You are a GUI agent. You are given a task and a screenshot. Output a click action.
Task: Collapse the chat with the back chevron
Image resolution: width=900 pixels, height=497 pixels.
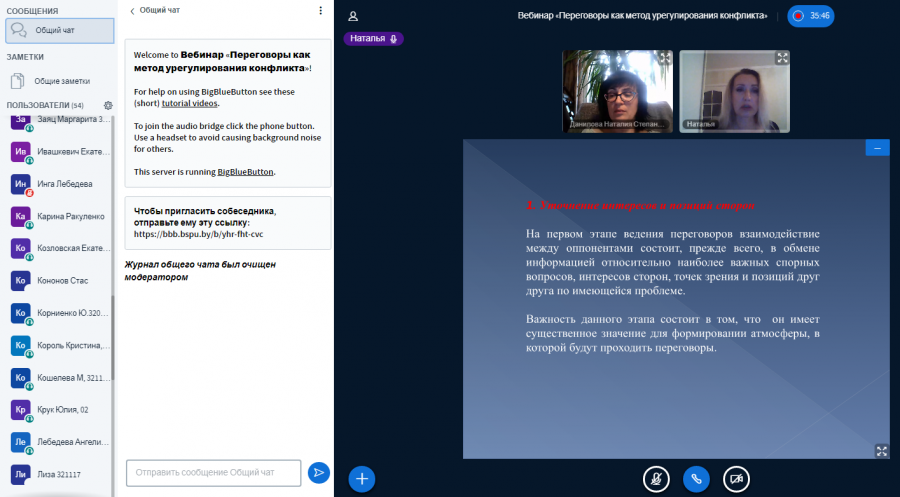tap(133, 11)
